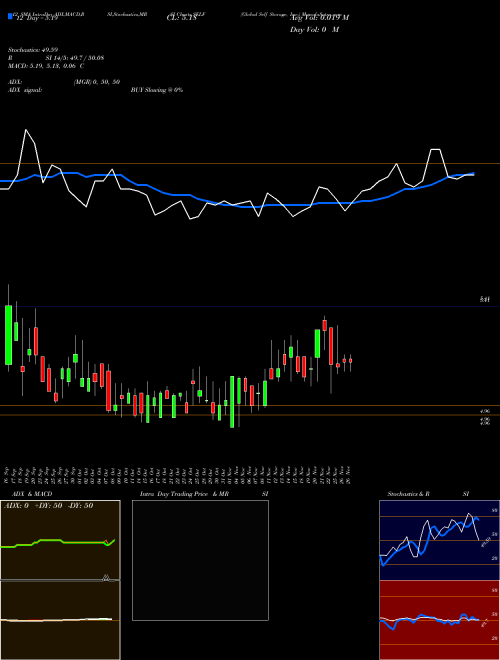The image size is (500, 660).
Task: Click the 'ADX signal:' label
Action: coord(25,90)
